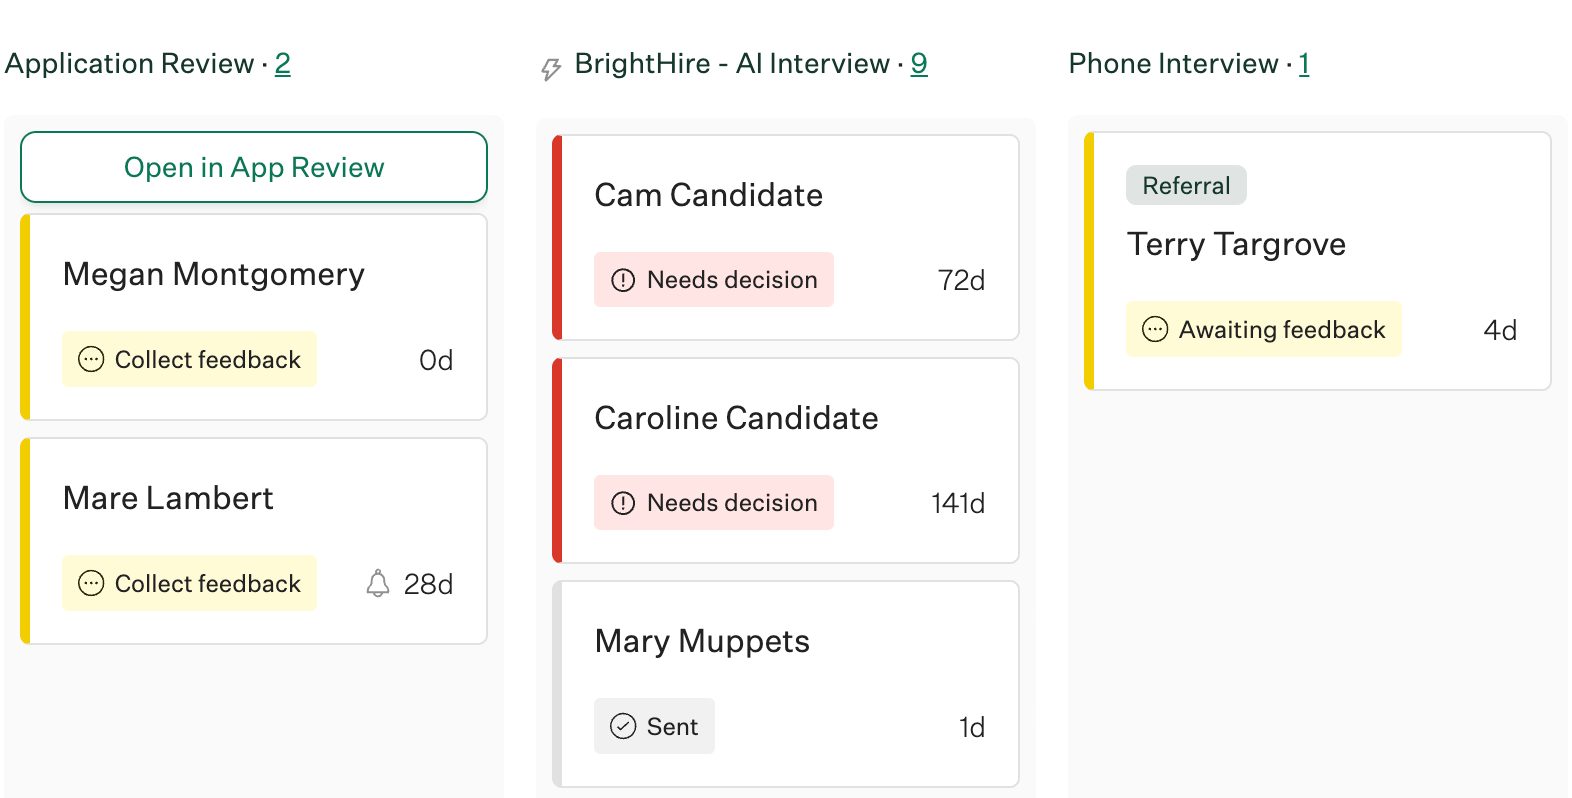The image size is (1572, 798).
Task: Open the BrightHire AI Interview count link
Action: point(919,64)
